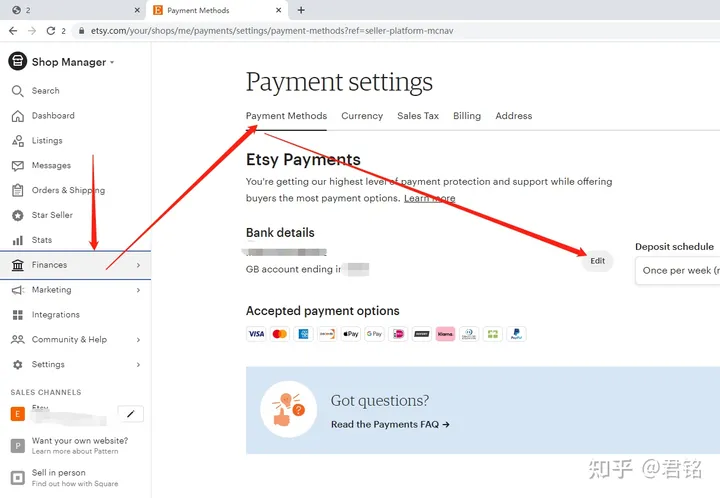Click the PayPal payment icon
The width and height of the screenshot is (720, 498).
pos(516,334)
